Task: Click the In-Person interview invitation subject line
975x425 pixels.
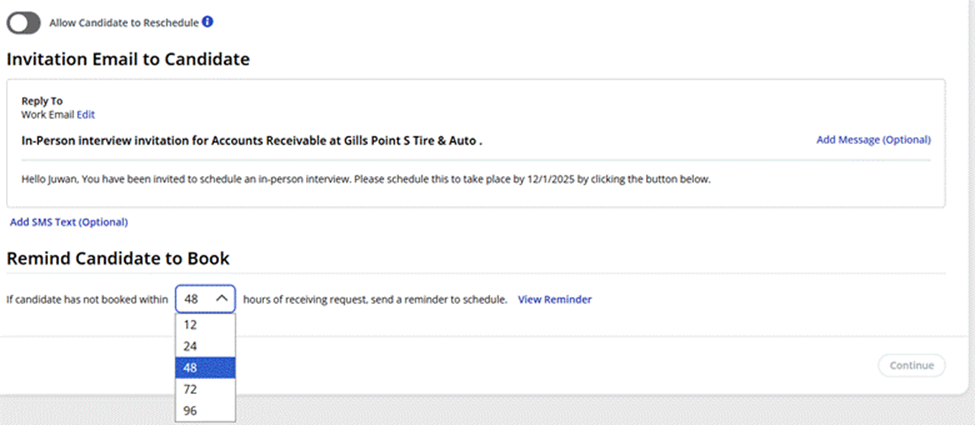Action: pyautogui.click(x=252, y=140)
